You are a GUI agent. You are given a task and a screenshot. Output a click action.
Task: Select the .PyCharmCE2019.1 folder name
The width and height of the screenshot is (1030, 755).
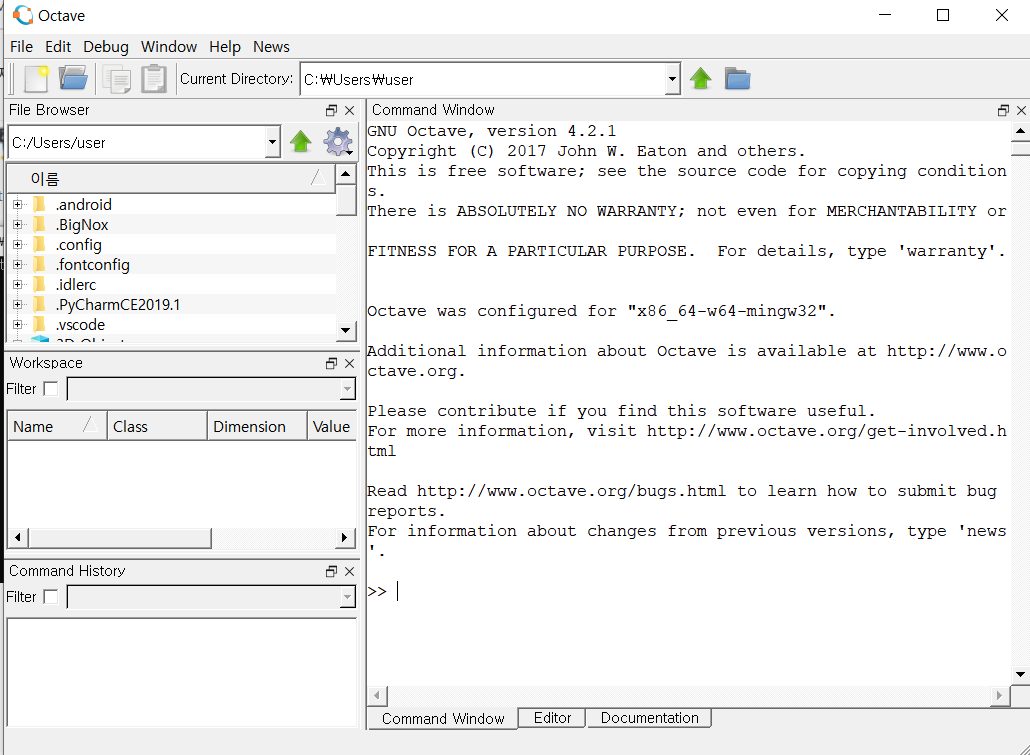pyautogui.click(x=118, y=305)
